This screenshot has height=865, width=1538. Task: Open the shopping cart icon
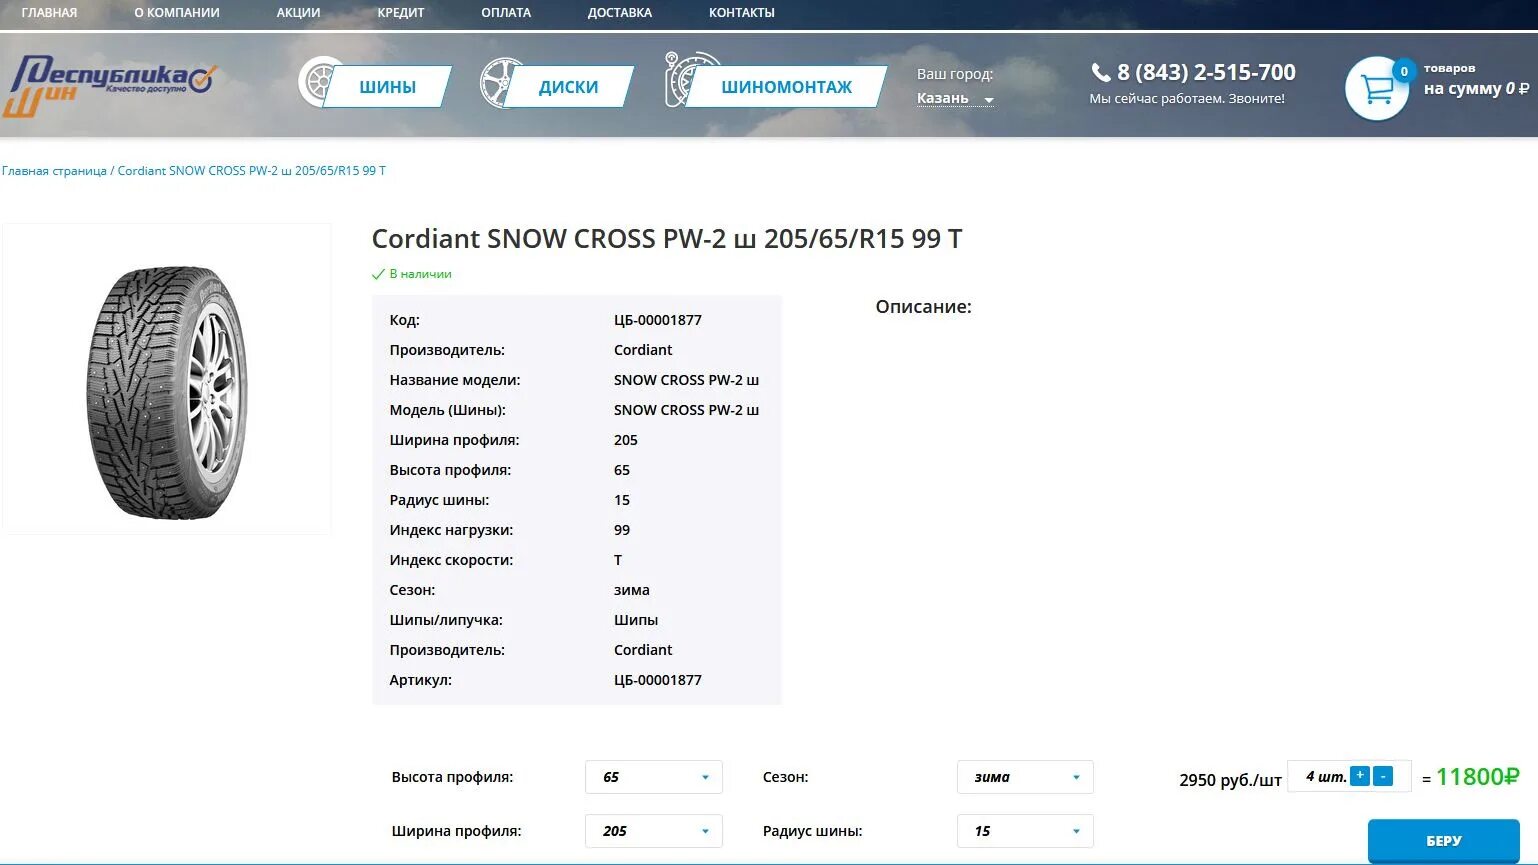pos(1377,89)
